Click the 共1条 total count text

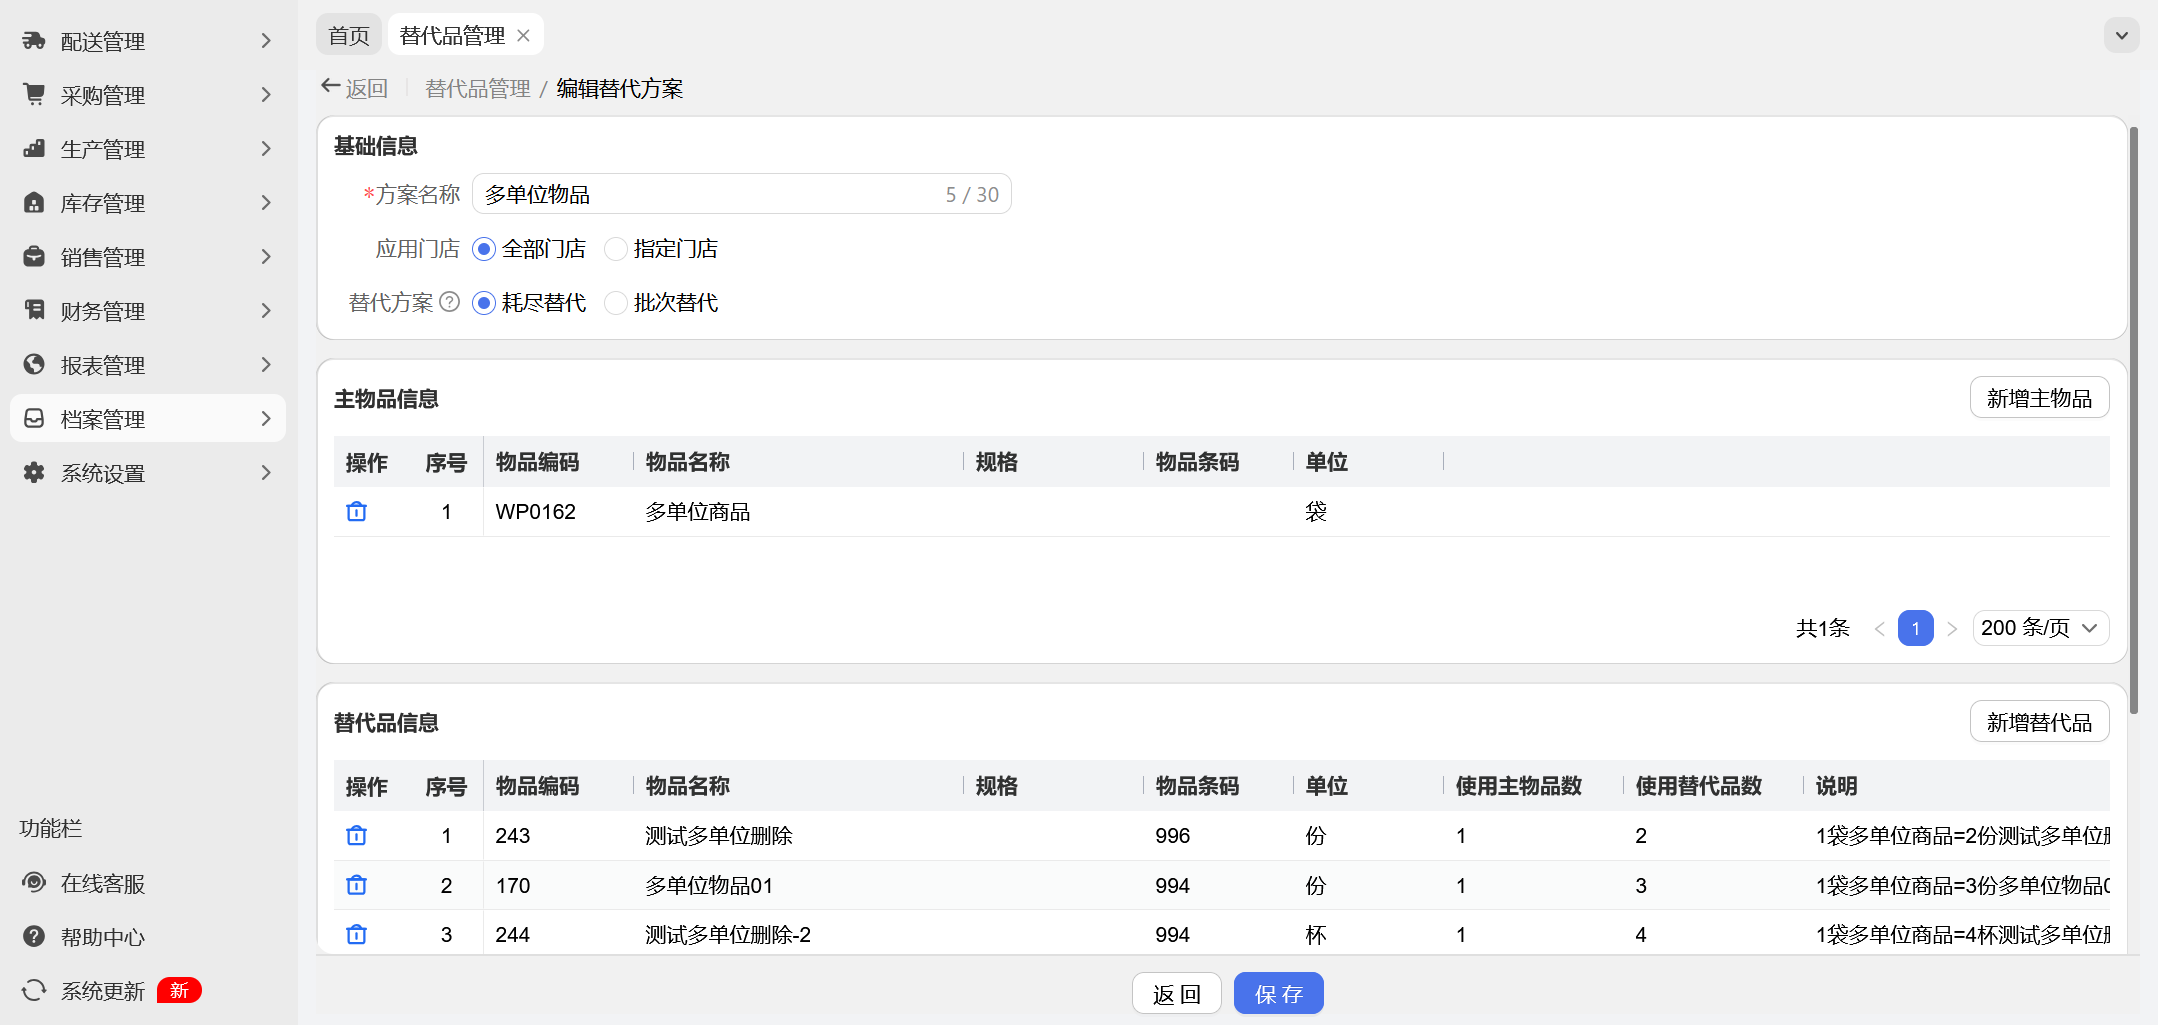(x=1823, y=628)
